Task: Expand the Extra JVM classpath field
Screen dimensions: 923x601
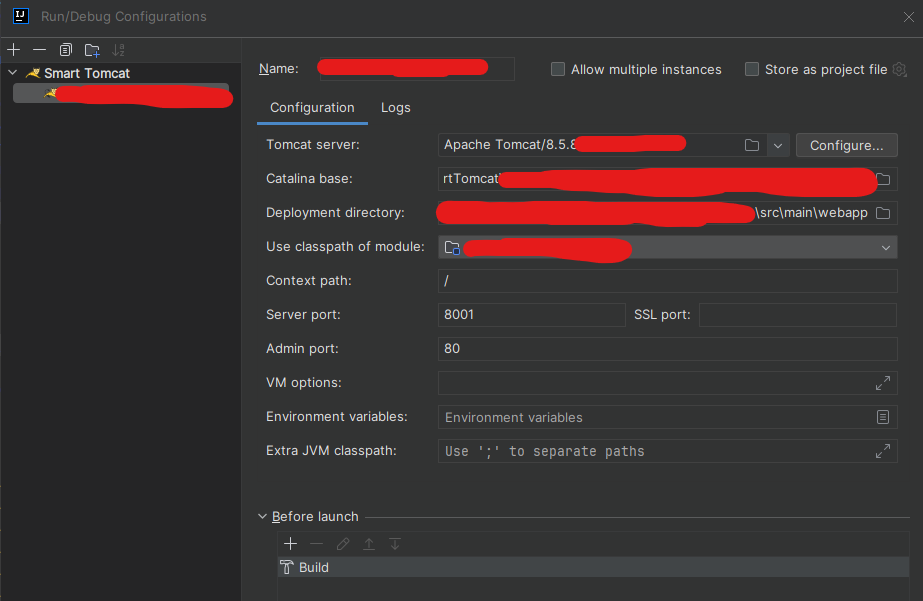Action: pyautogui.click(x=882, y=451)
